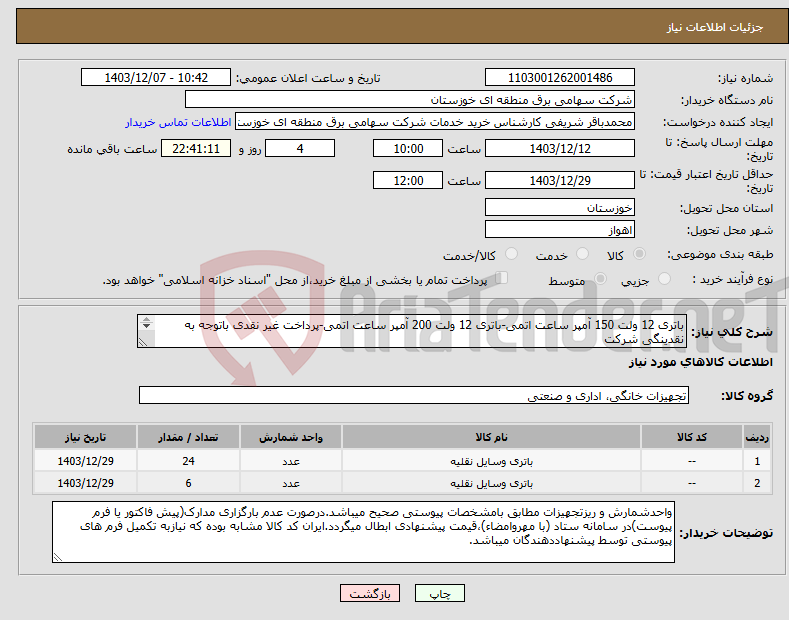This screenshot has width=789, height=620.
Task: Click the province field خوزستان
Action: (x=560, y=207)
